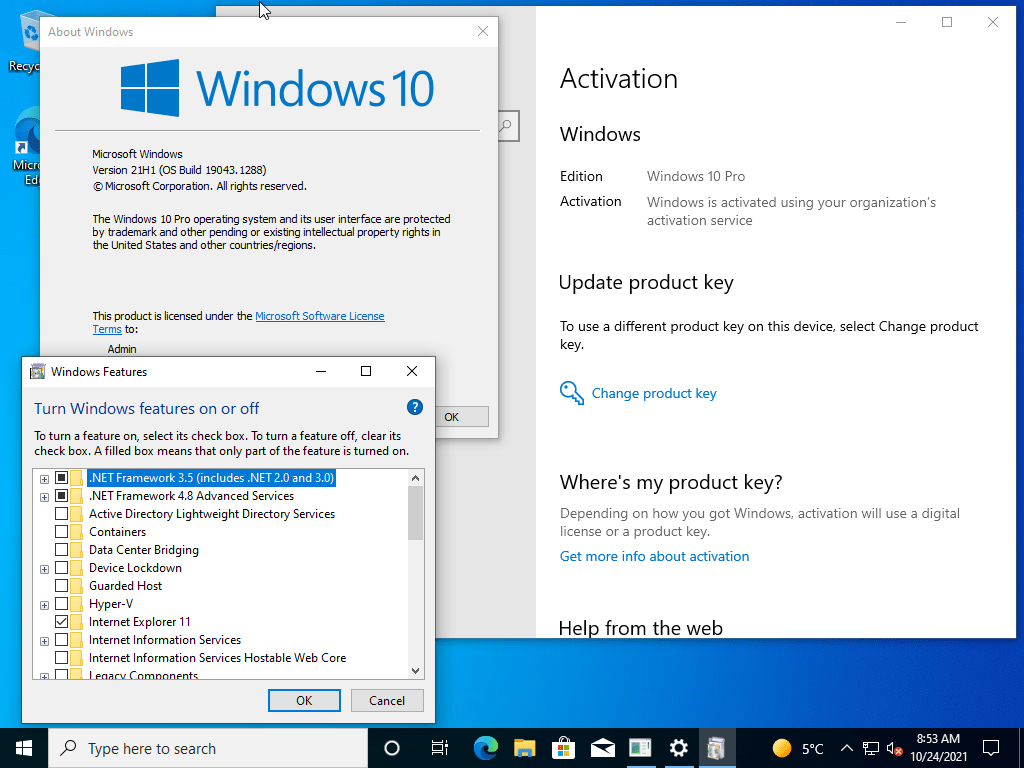
Task: Click the Windows Features title bar icon
Action: [x=38, y=372]
